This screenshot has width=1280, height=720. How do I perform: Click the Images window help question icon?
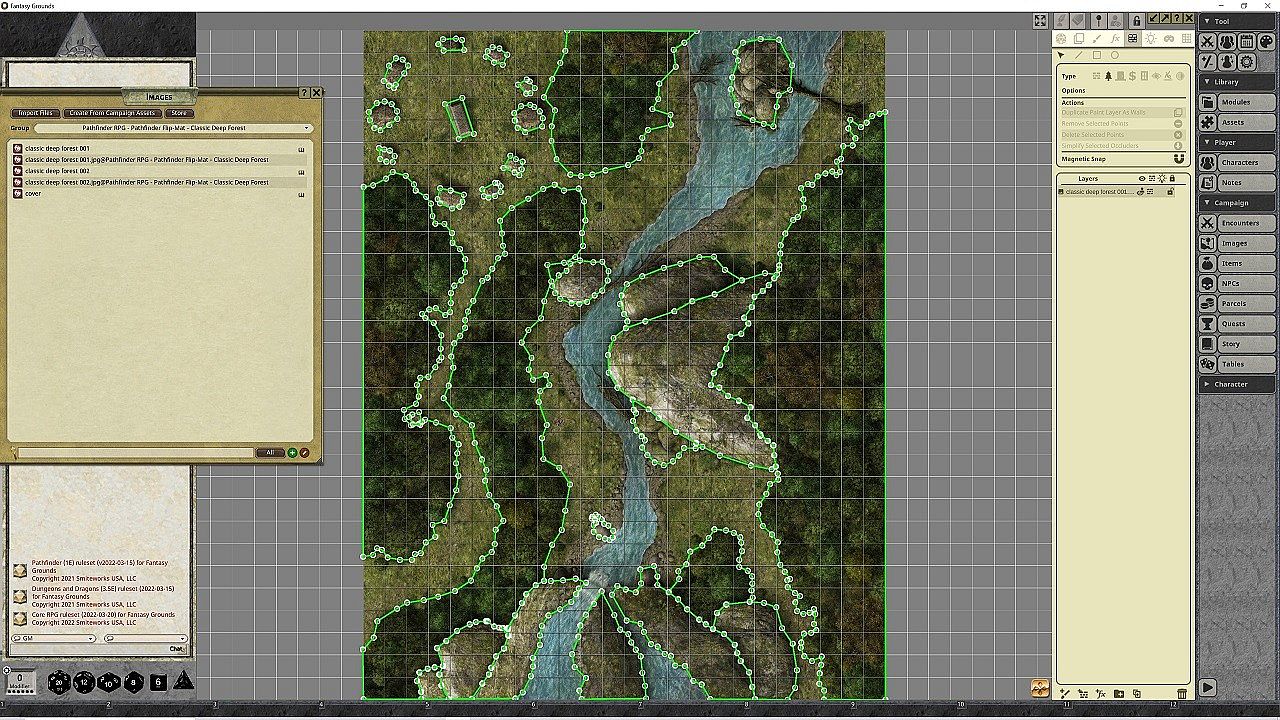pyautogui.click(x=304, y=93)
